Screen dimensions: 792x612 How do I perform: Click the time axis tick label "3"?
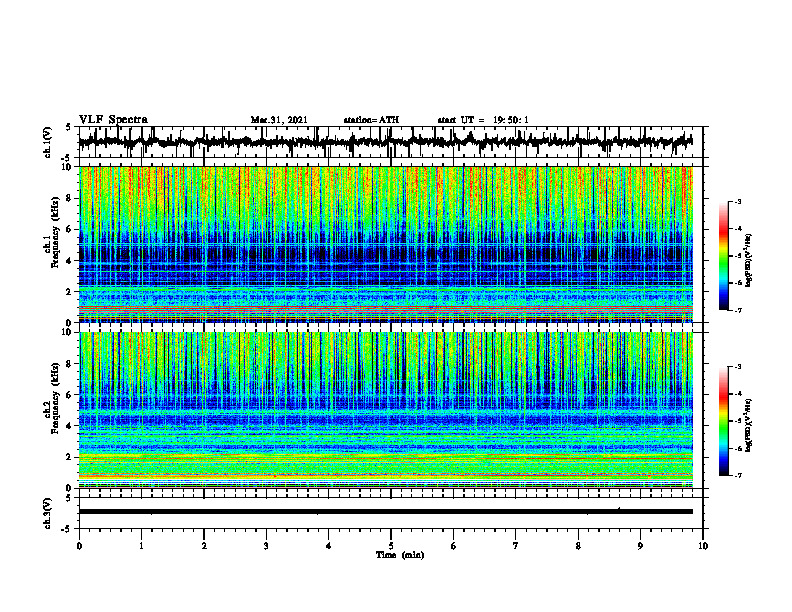click(x=266, y=546)
